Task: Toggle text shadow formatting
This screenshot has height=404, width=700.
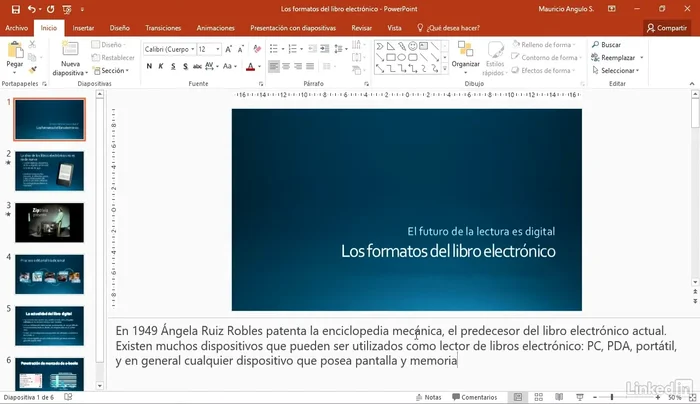Action: coord(185,66)
